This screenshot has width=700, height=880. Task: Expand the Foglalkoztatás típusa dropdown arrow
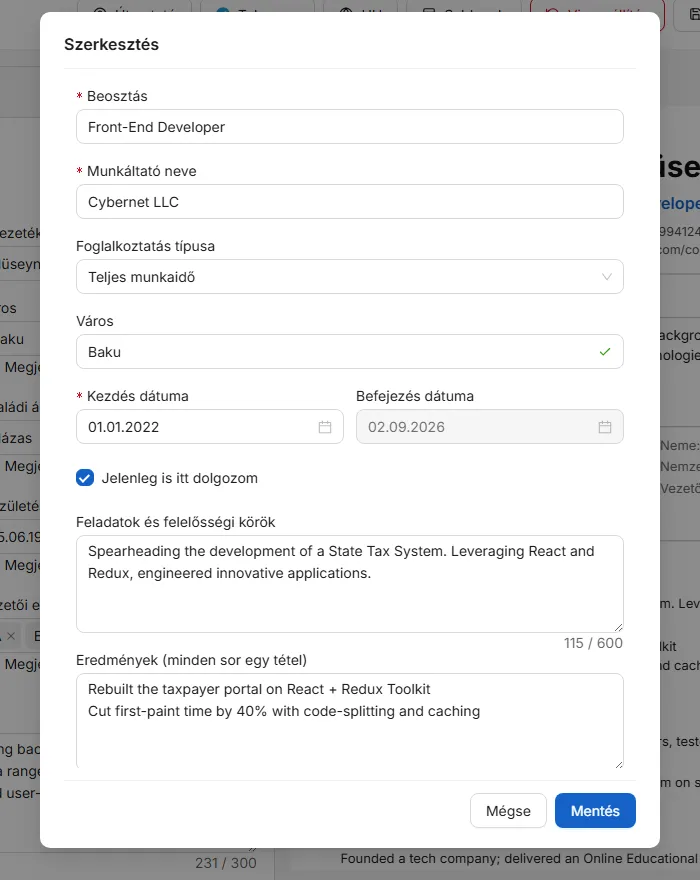pos(606,277)
